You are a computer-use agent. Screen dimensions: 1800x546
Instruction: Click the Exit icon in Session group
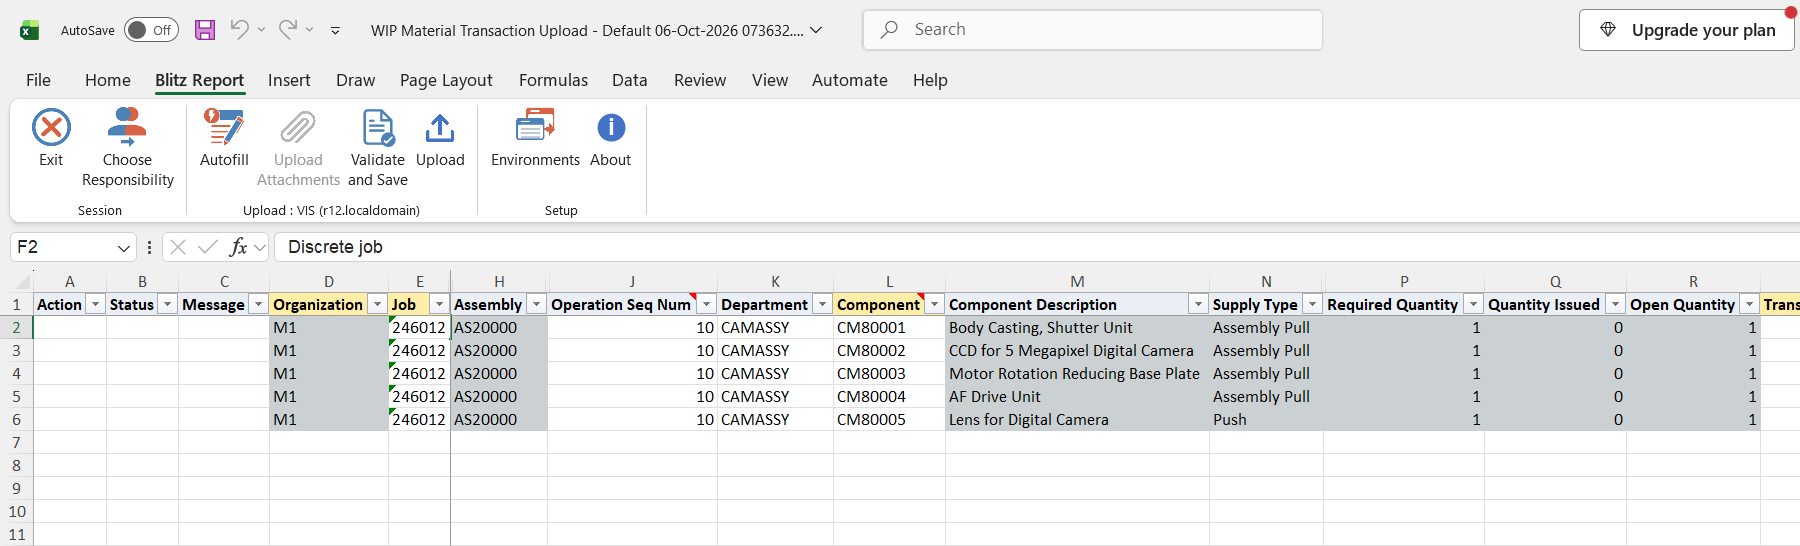pos(51,128)
